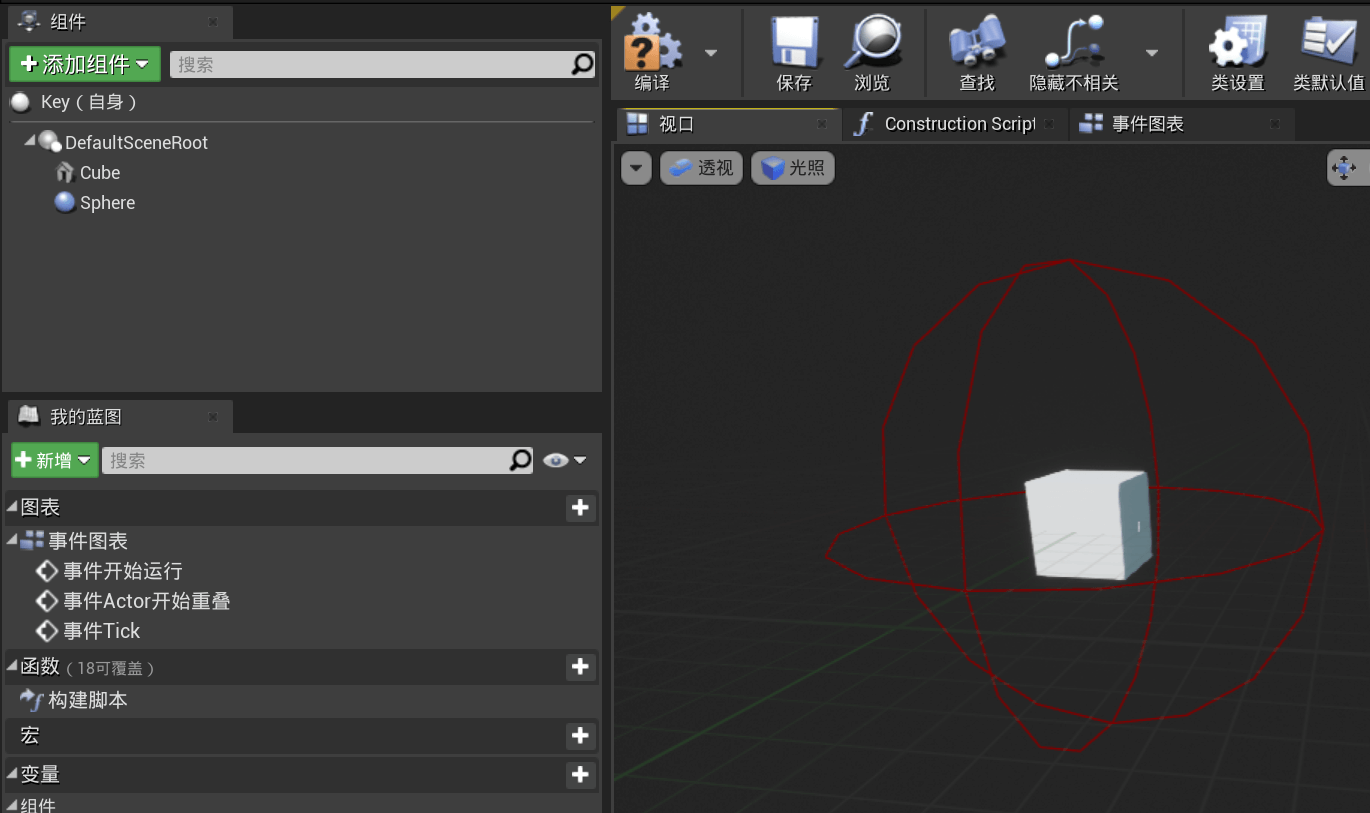The image size is (1370, 813).
Task: Click the 添加组件 (Add Component) button
Action: [85, 65]
